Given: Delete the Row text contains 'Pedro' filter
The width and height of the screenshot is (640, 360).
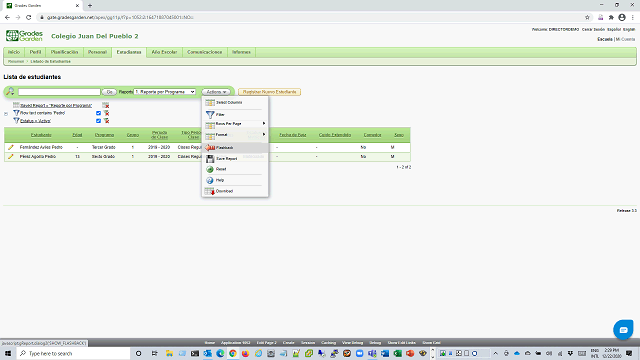Looking at the screenshot, I should (106, 113).
